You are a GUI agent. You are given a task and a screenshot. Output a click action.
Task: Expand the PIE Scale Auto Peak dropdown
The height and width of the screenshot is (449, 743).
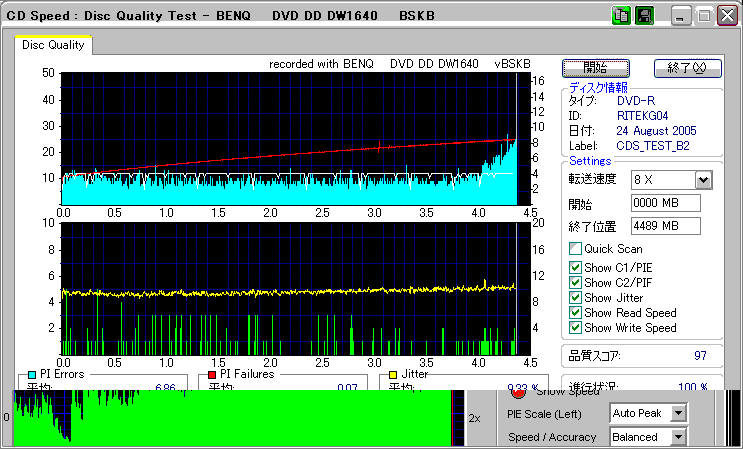pyautogui.click(x=679, y=413)
